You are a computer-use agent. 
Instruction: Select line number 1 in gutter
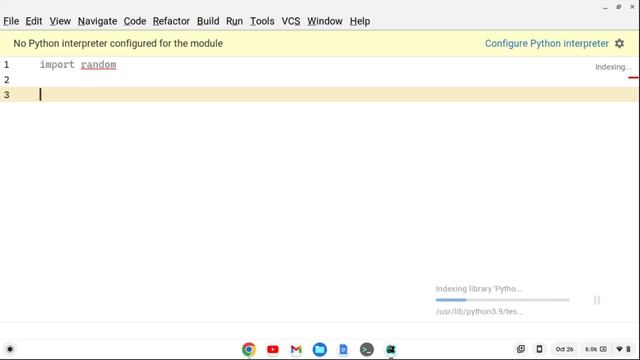[x=7, y=64]
